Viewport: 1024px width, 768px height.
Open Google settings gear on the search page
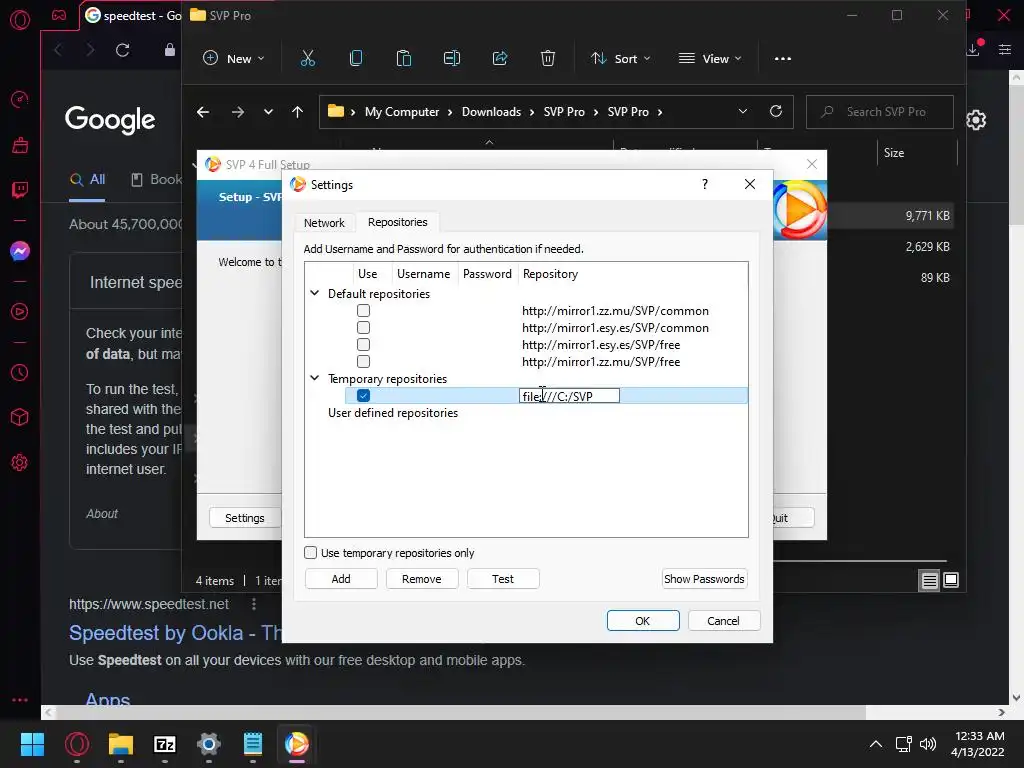(976, 120)
